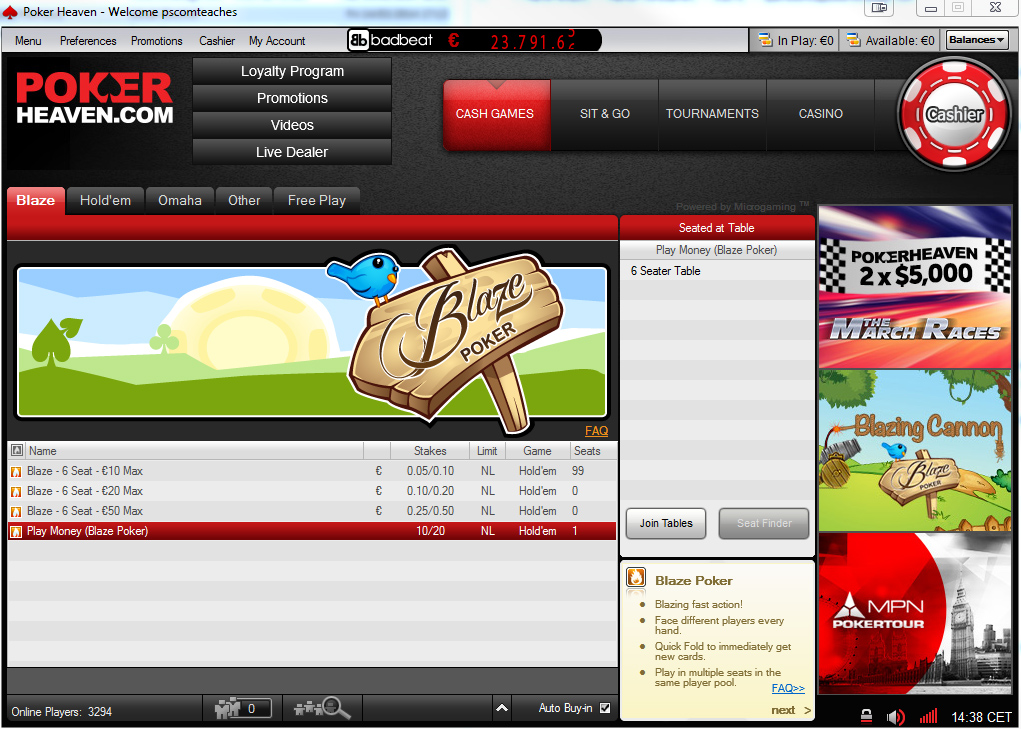The width and height of the screenshot is (1021, 729).
Task: Open the Balances dropdown
Action: [x=977, y=40]
